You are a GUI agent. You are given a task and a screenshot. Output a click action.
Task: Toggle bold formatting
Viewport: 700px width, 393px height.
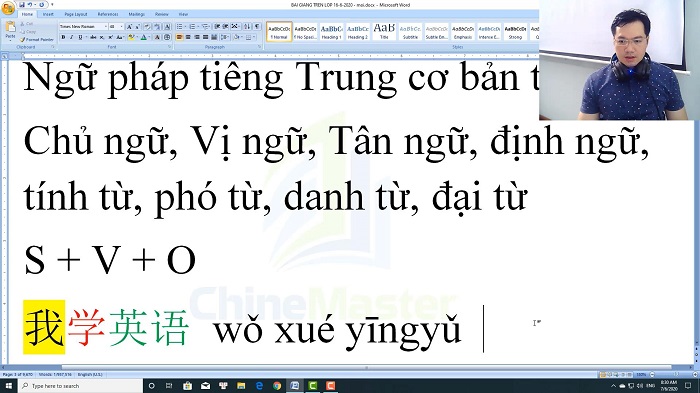pyautogui.click(x=63, y=37)
